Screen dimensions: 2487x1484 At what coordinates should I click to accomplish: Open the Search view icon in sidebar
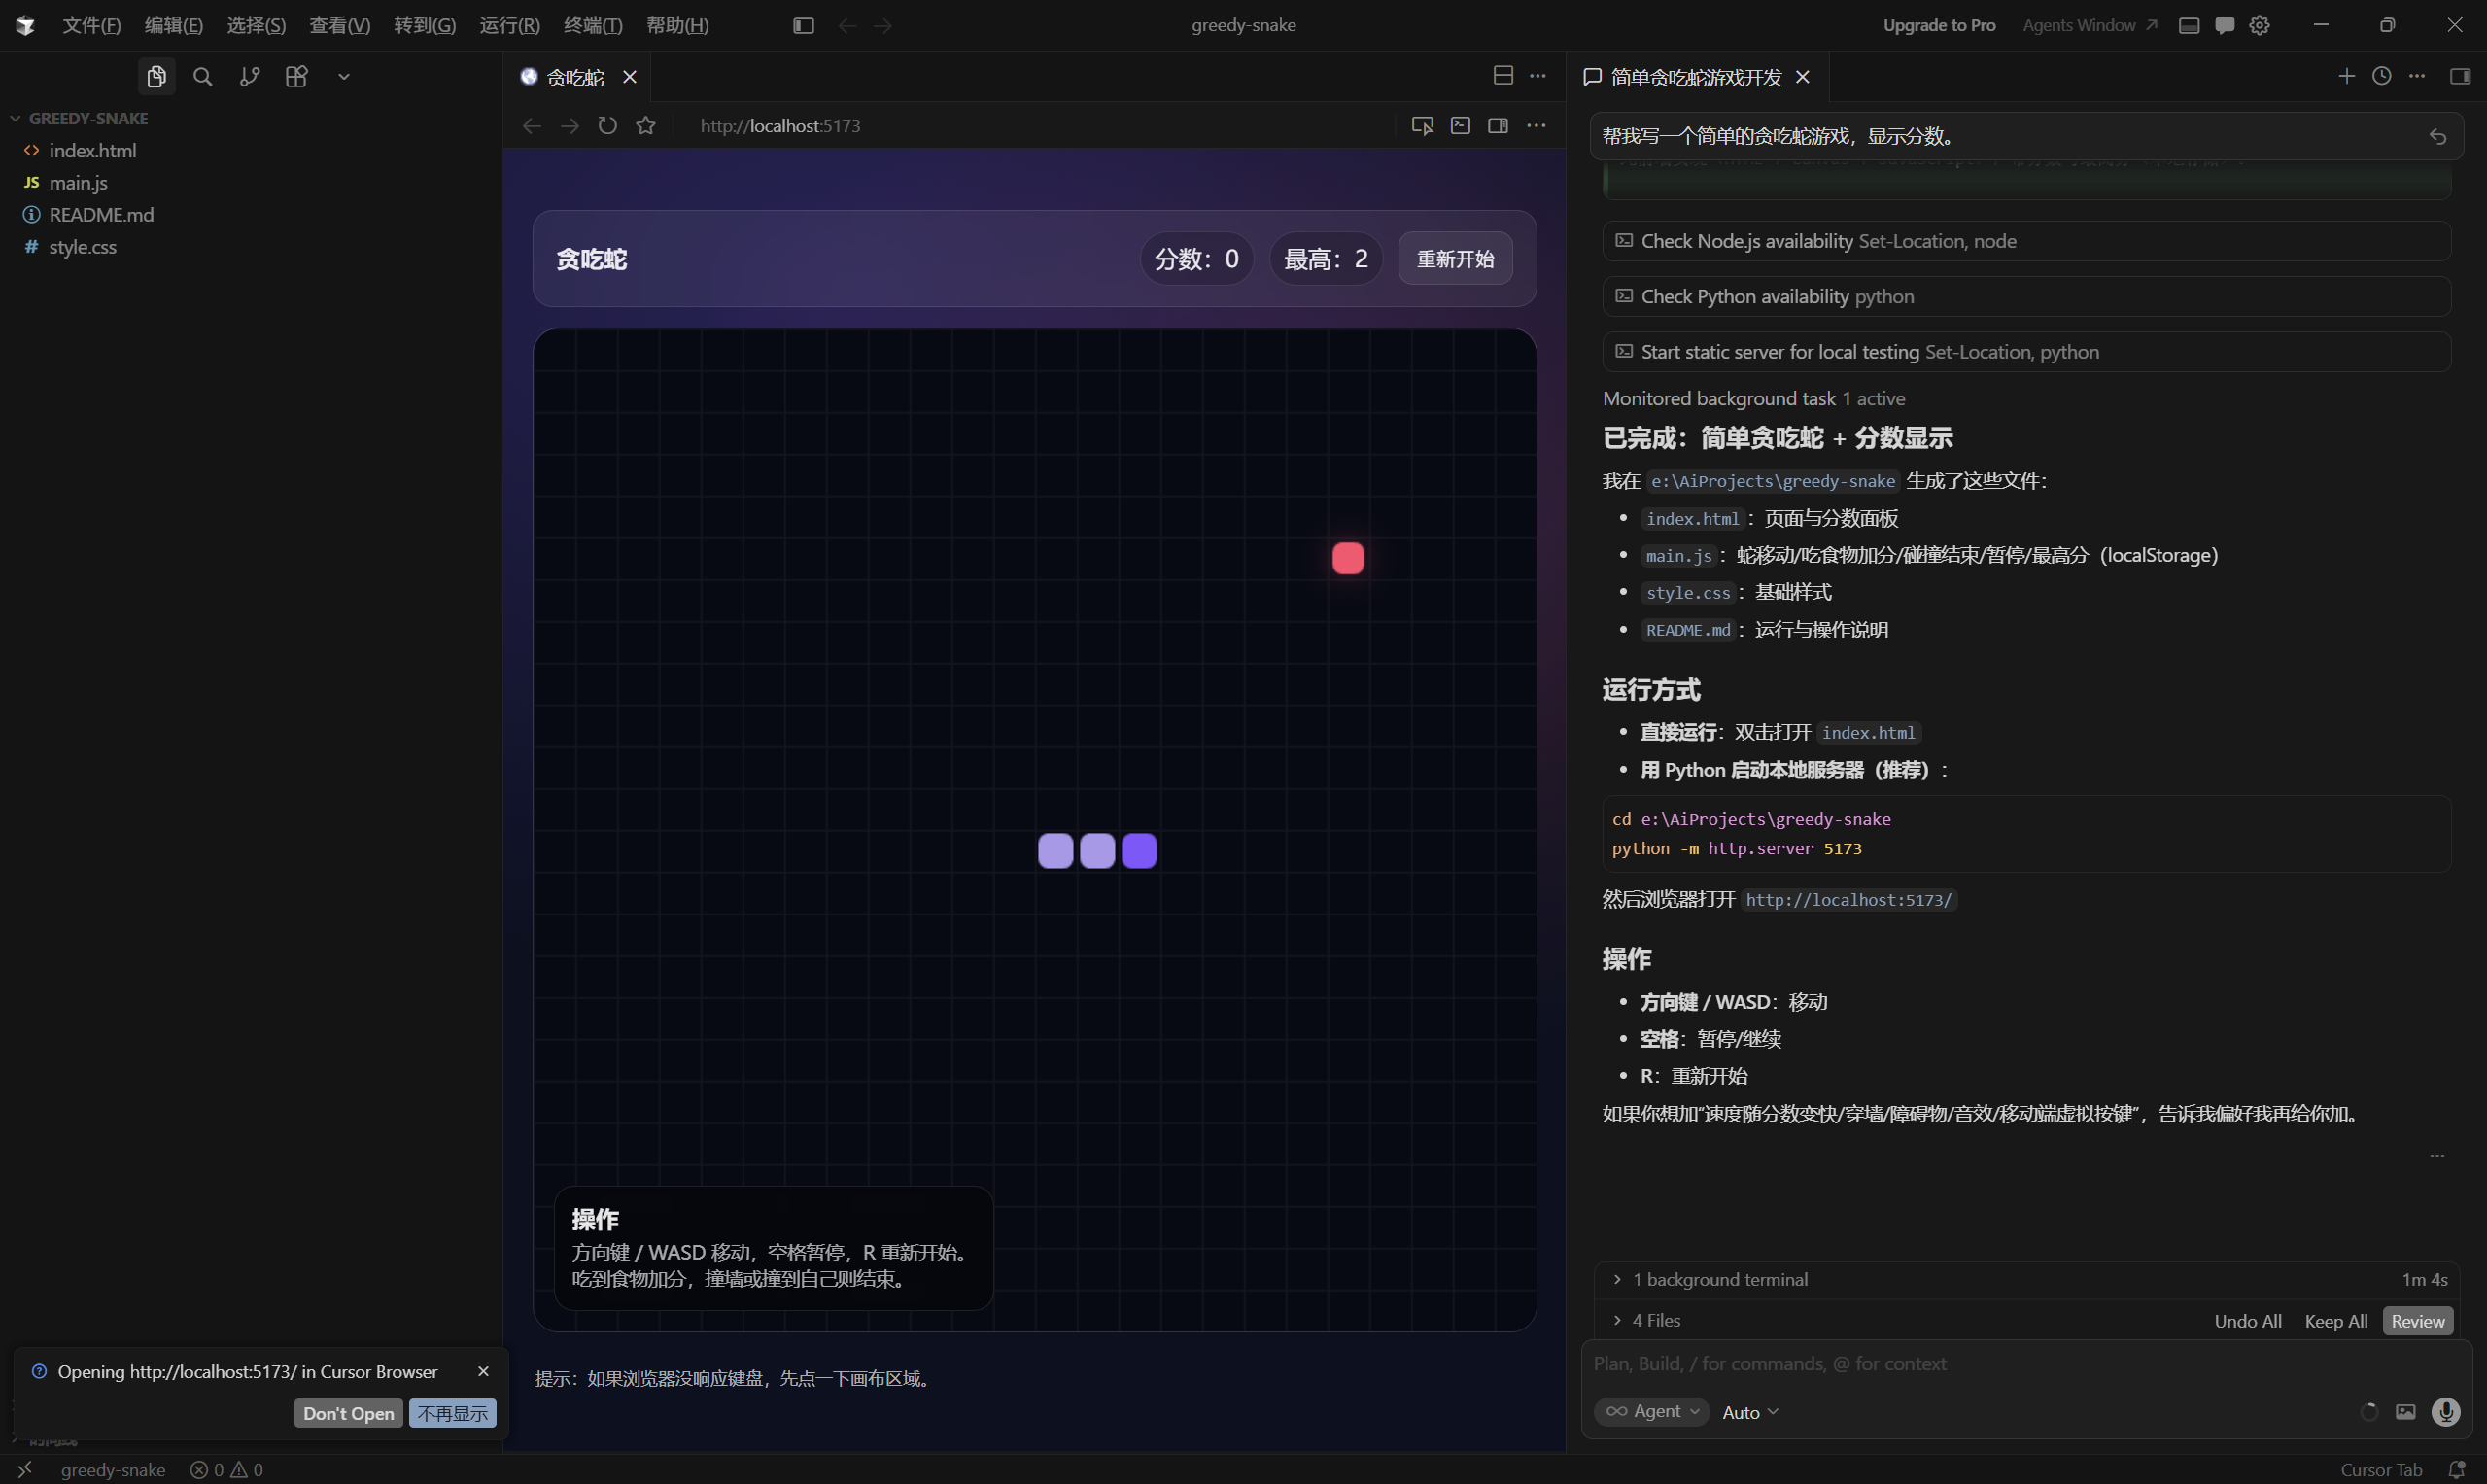(x=203, y=77)
